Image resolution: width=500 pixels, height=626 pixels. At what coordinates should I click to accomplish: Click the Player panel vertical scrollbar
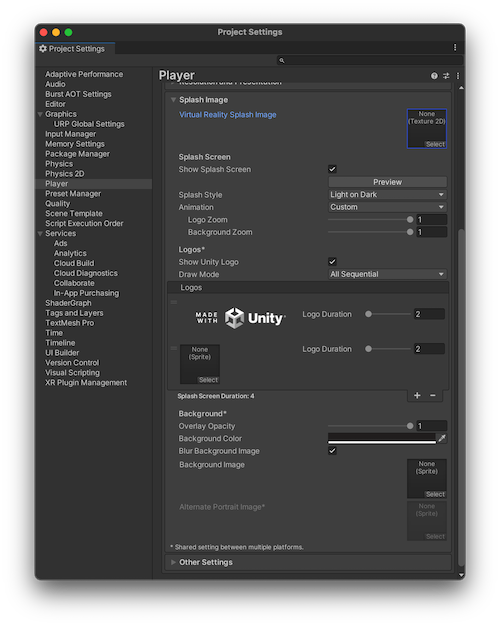tap(461, 397)
